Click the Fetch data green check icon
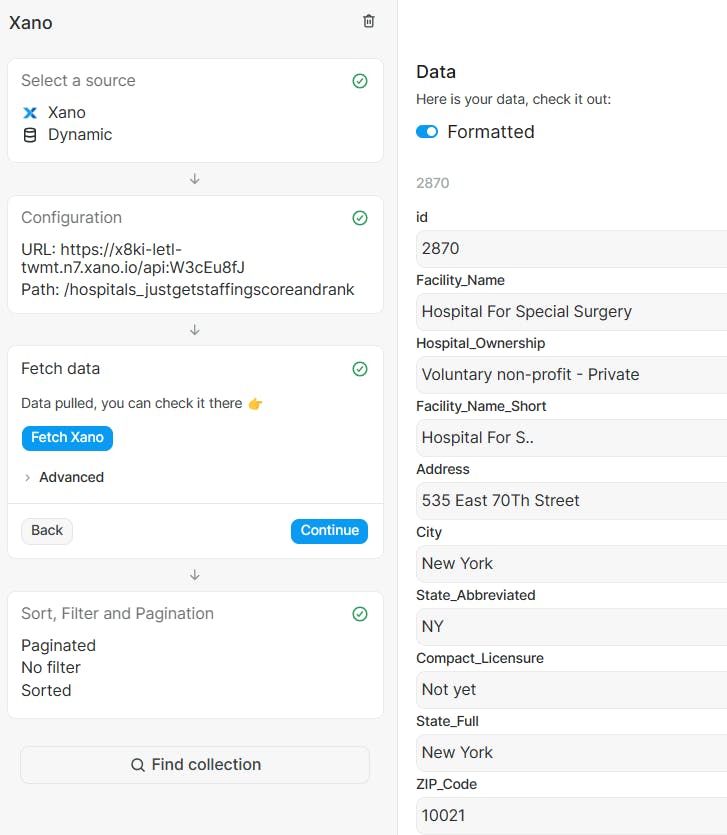 point(360,369)
